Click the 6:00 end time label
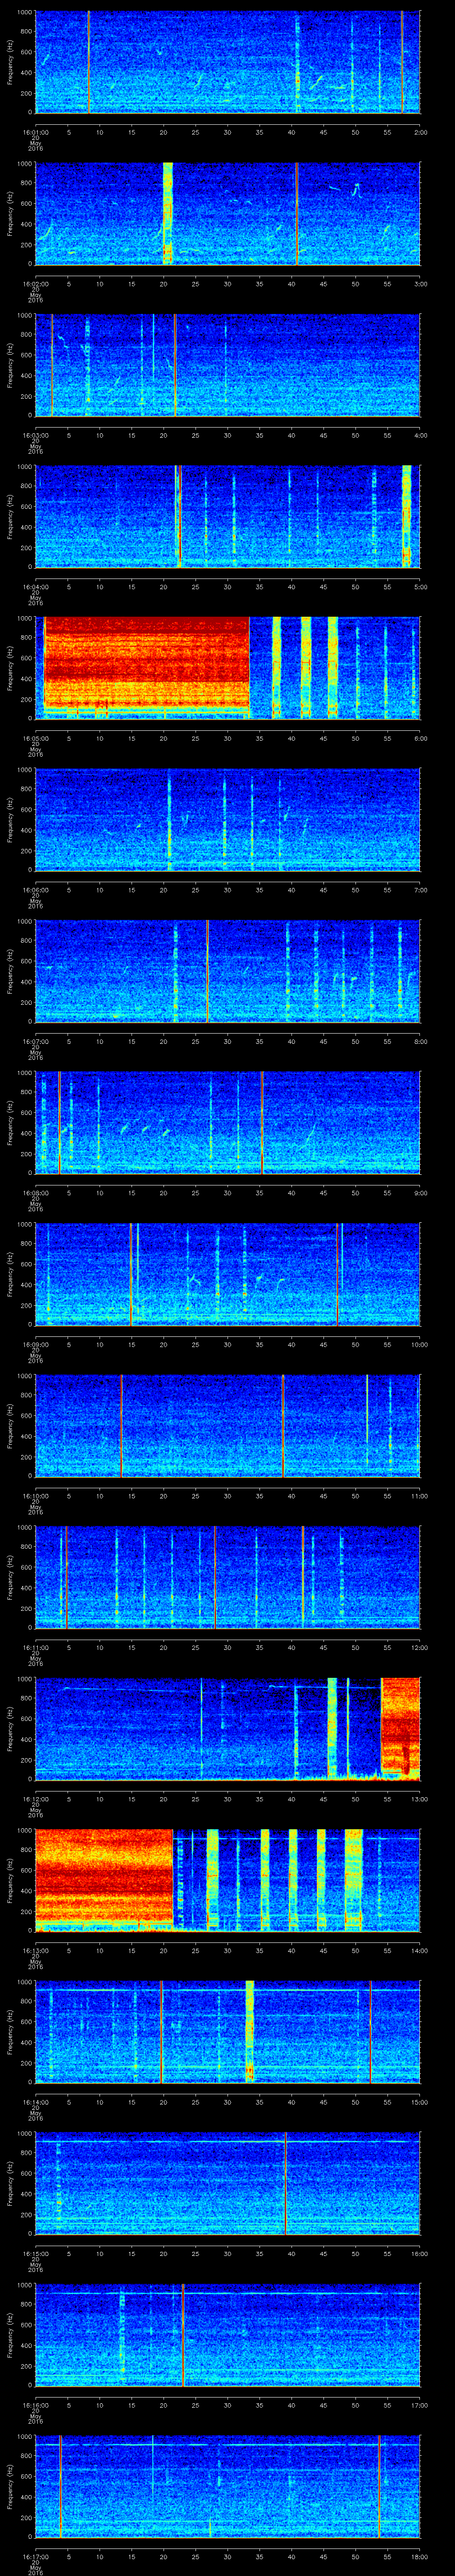Screen dimensions: 455x2576 click(420, 738)
